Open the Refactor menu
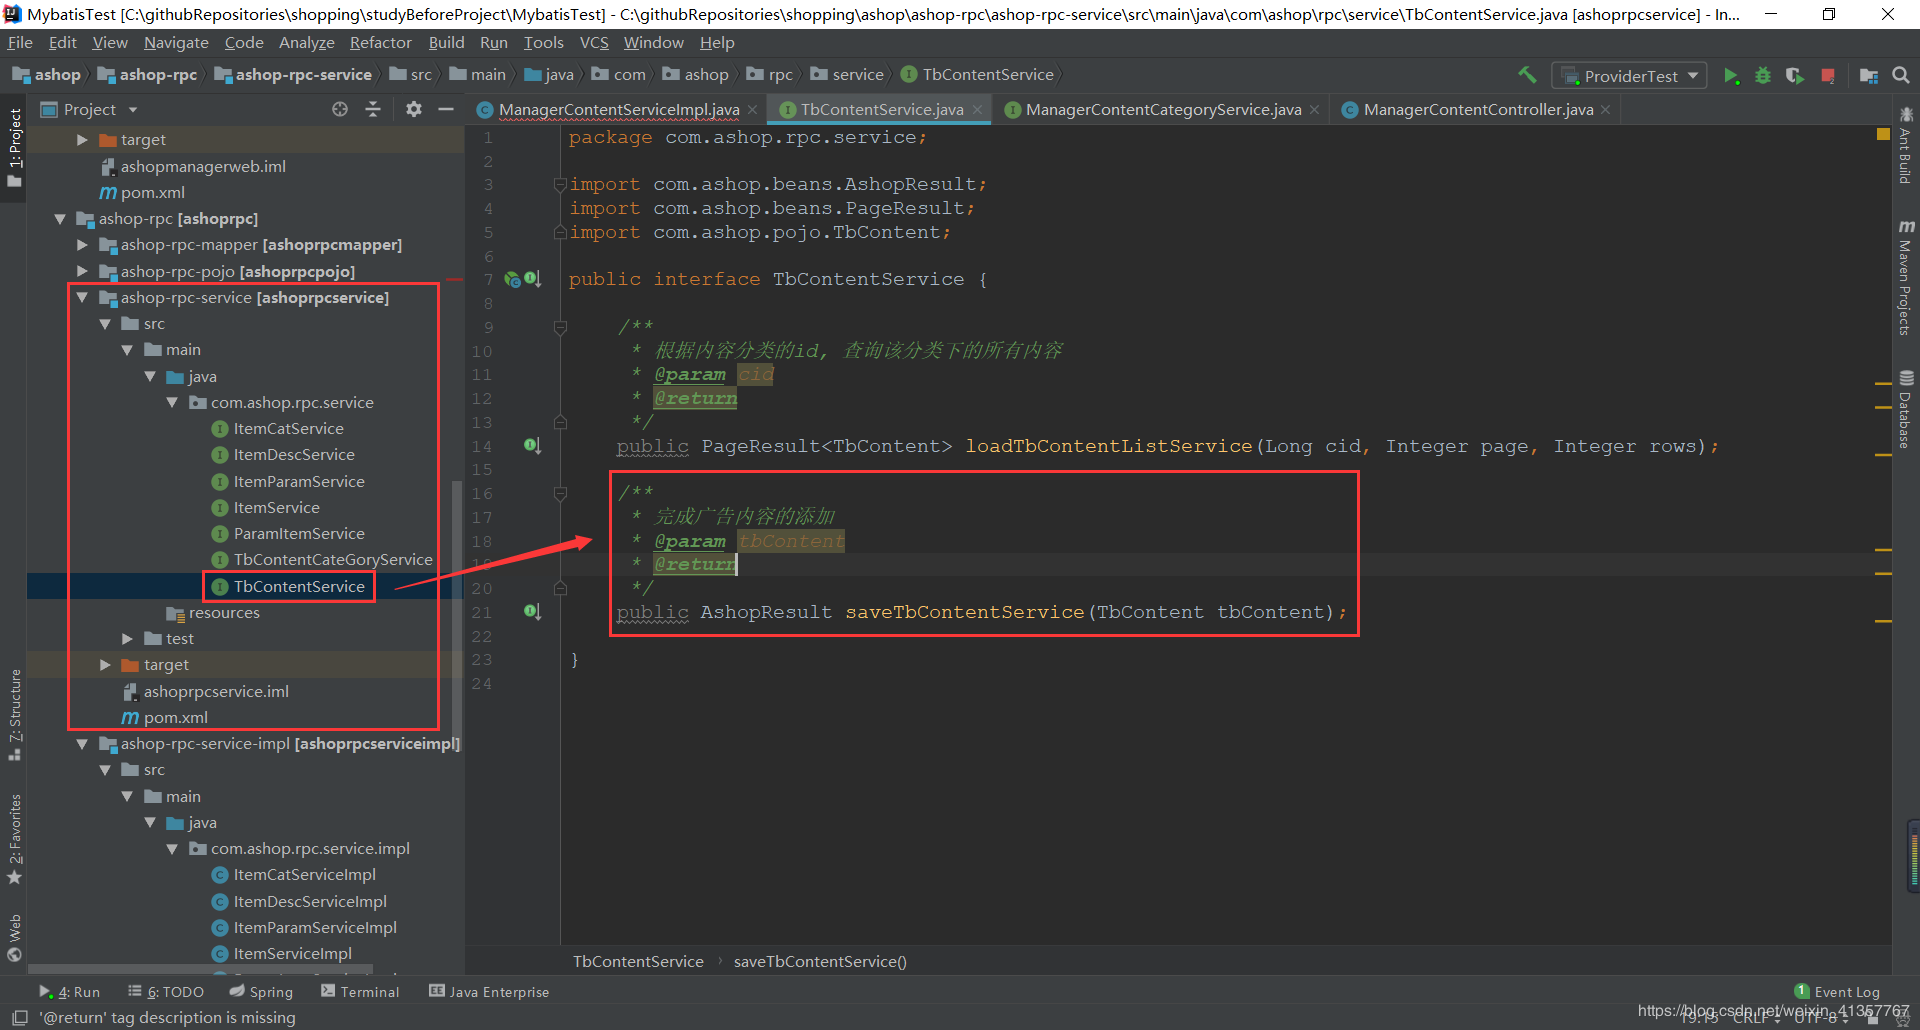Screen dimensions: 1920x1030 tap(380, 42)
